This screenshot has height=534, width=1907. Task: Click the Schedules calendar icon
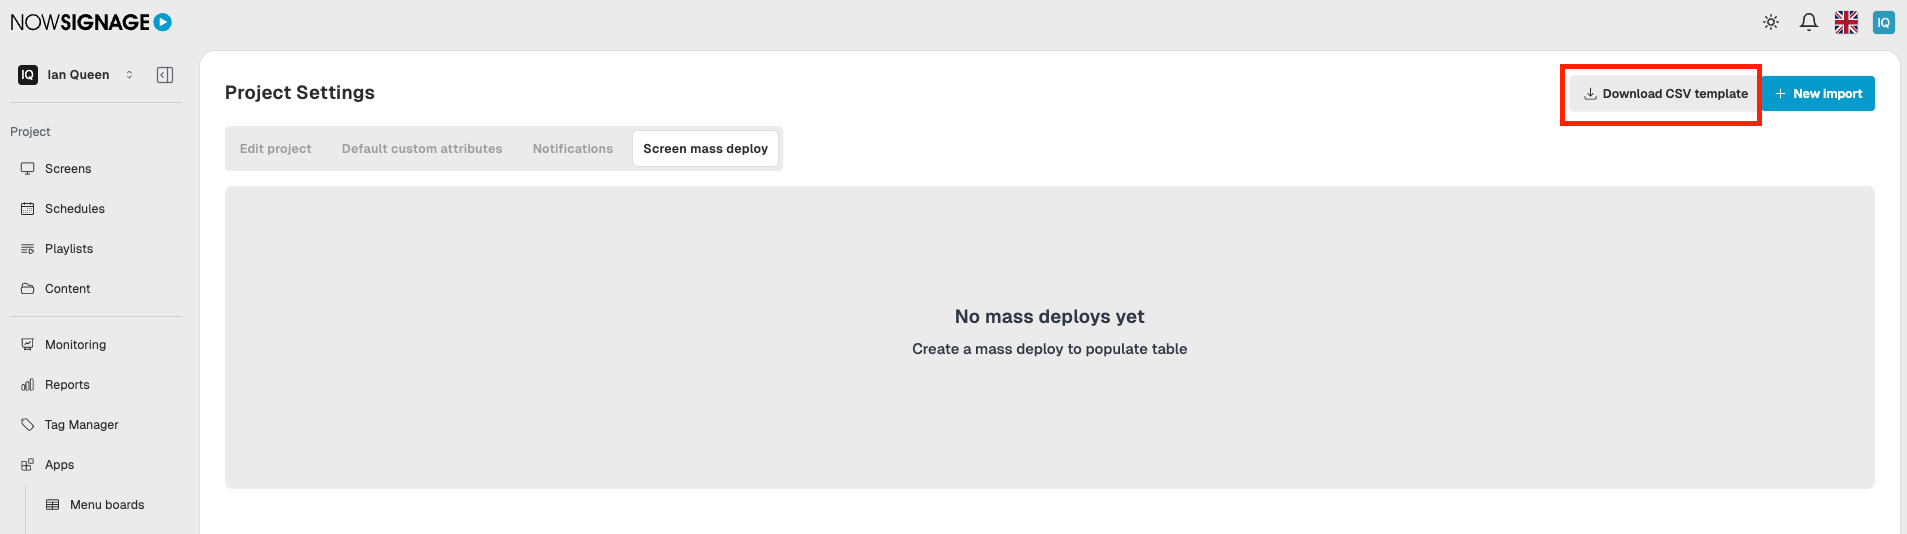pos(27,209)
